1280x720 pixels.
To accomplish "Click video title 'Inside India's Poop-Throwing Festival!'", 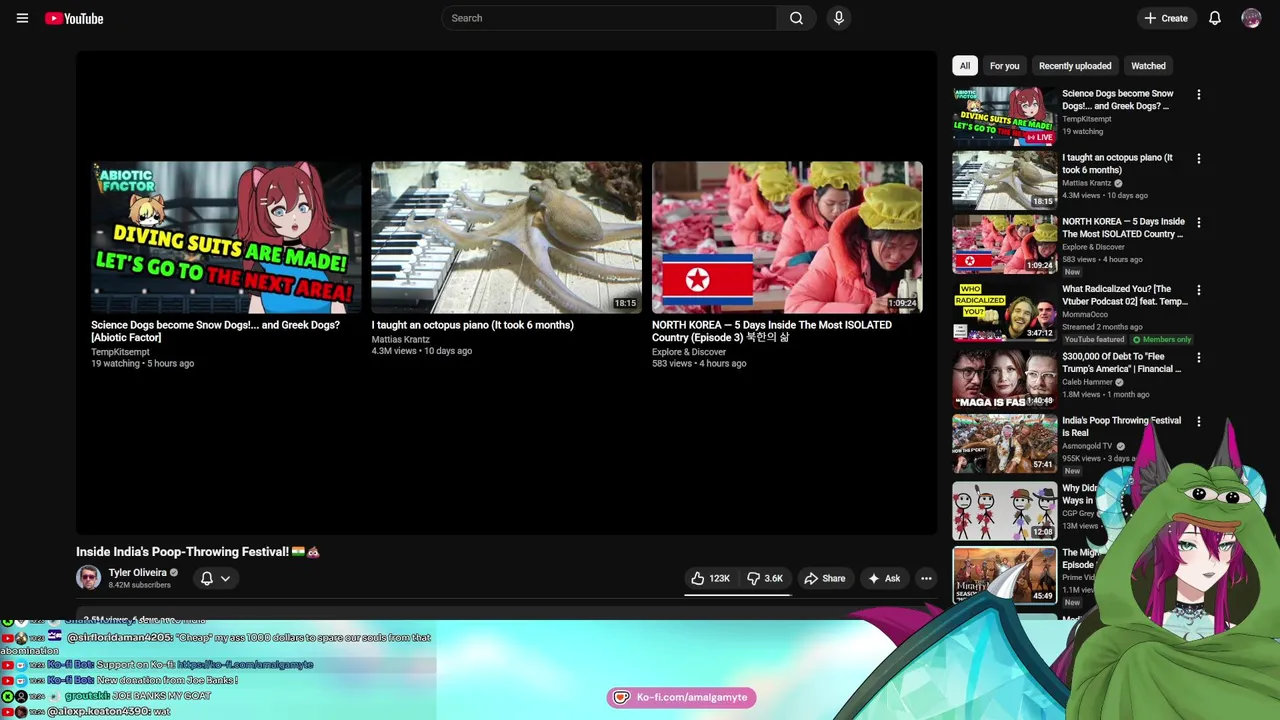I will point(198,552).
